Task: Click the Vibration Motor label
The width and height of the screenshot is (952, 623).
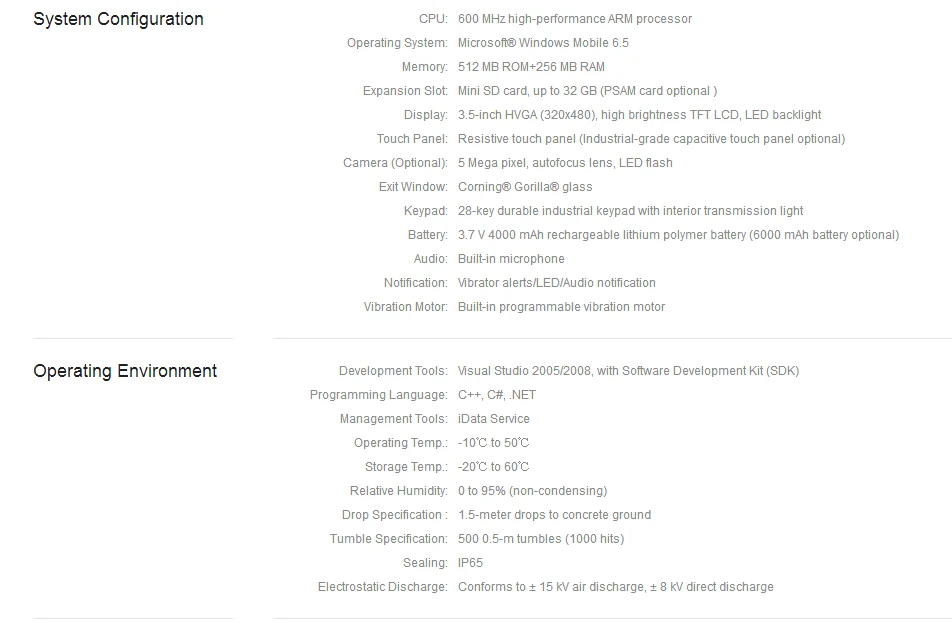Action: [x=405, y=307]
